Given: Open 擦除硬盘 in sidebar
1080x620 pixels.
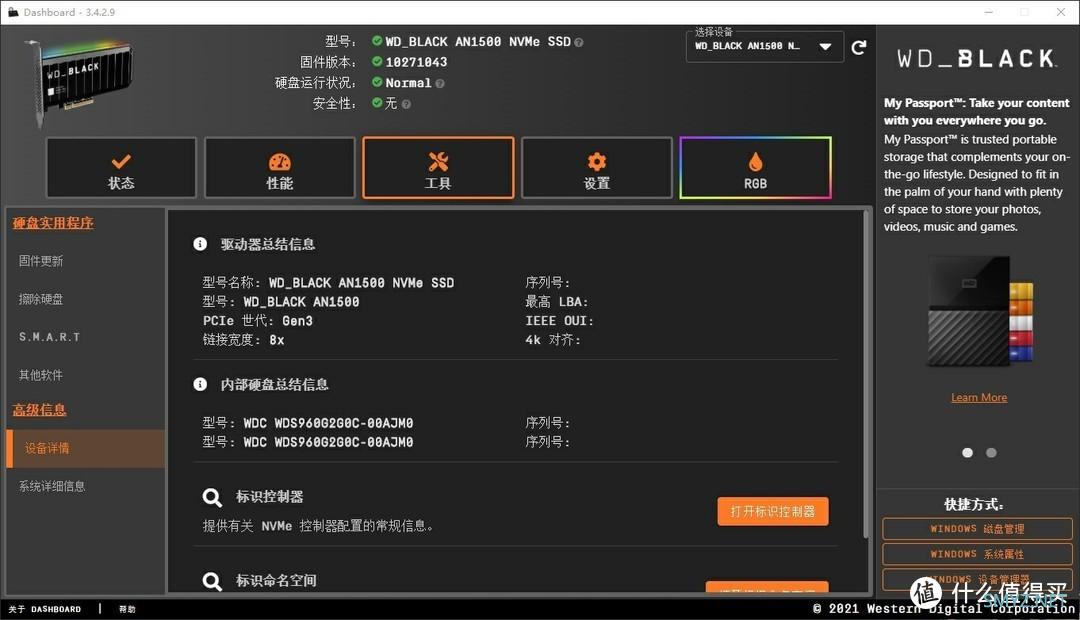Looking at the screenshot, I should point(41,299).
